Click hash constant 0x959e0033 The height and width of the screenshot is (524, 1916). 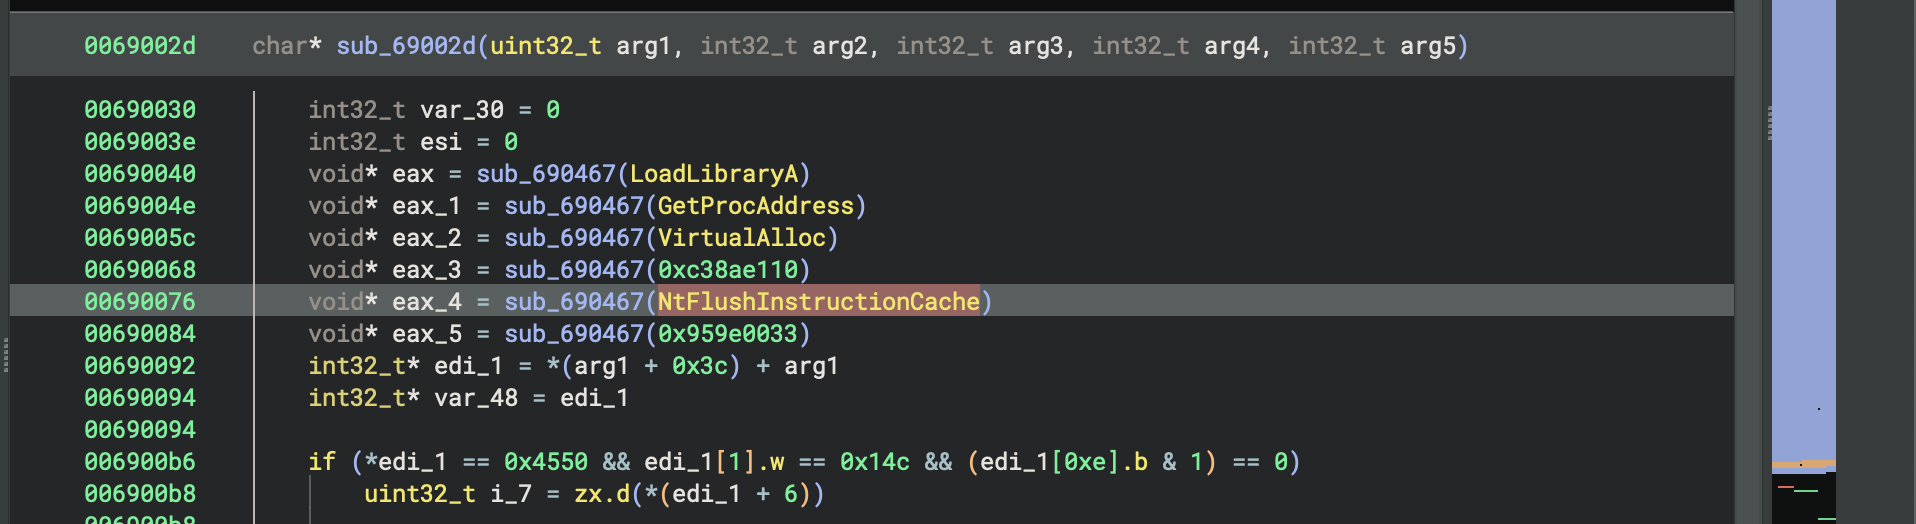coord(728,334)
